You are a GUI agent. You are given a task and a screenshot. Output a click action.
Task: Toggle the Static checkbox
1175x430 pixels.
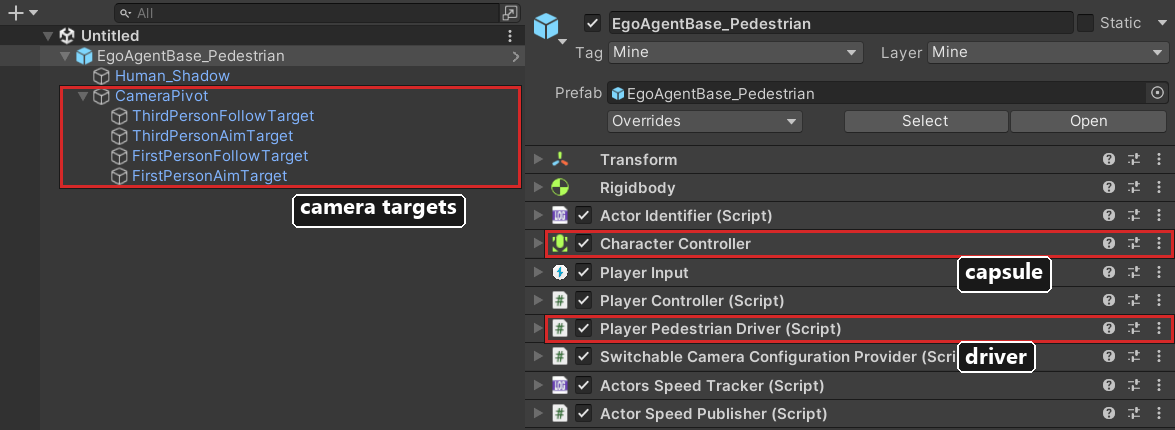(1085, 23)
